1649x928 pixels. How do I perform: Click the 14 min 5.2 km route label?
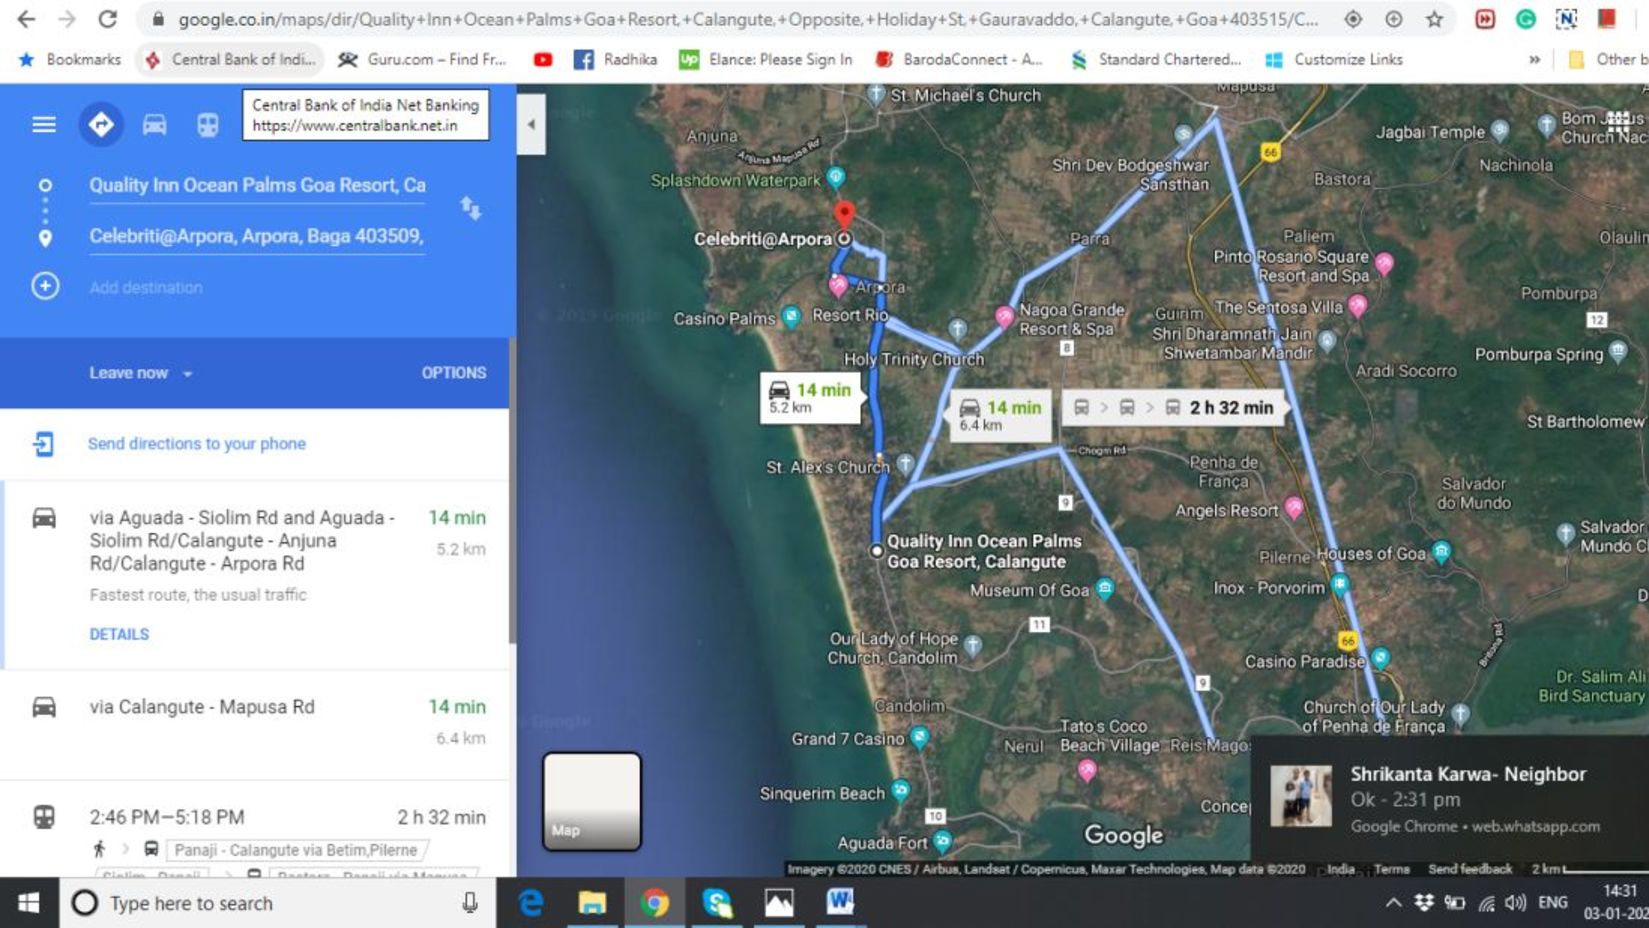(x=809, y=397)
